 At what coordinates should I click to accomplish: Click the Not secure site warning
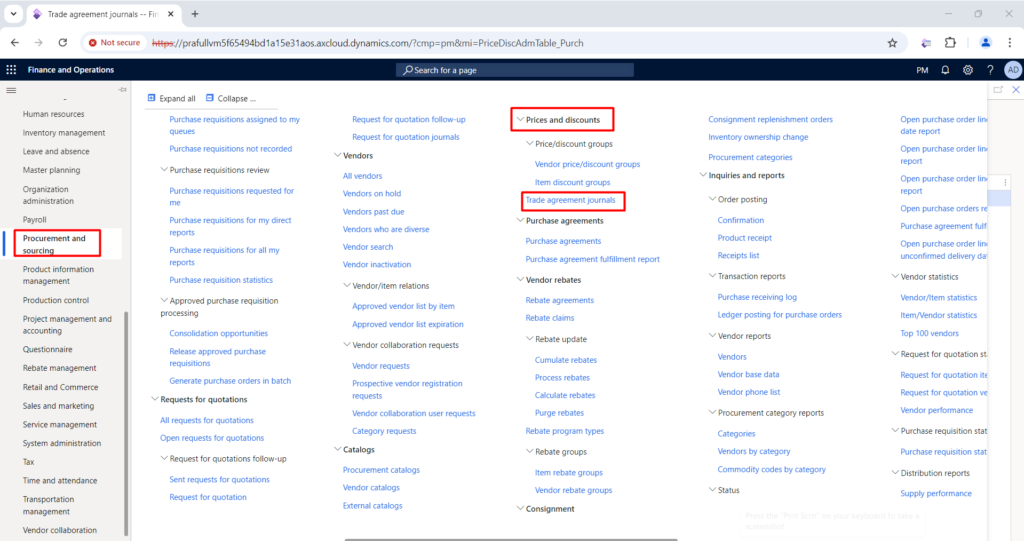tap(114, 42)
